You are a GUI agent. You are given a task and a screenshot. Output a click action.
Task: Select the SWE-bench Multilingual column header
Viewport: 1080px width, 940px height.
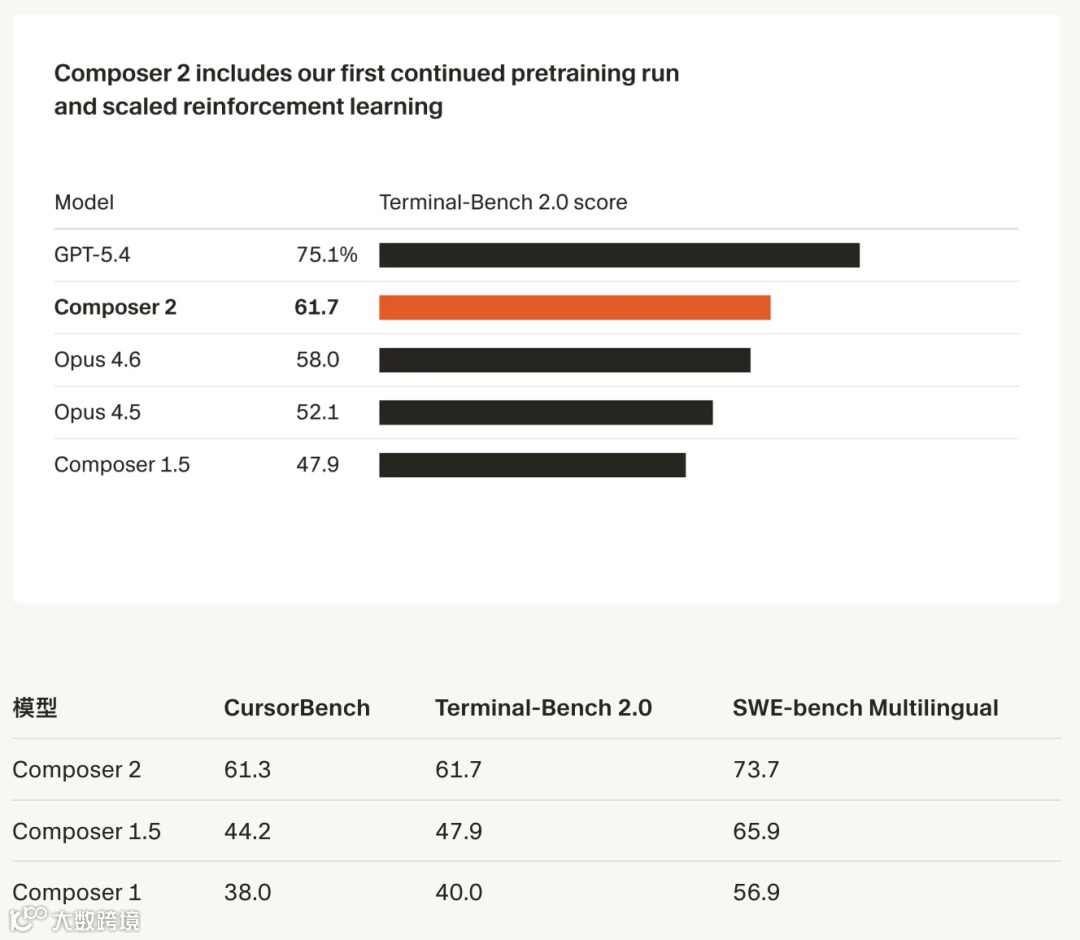pos(865,708)
